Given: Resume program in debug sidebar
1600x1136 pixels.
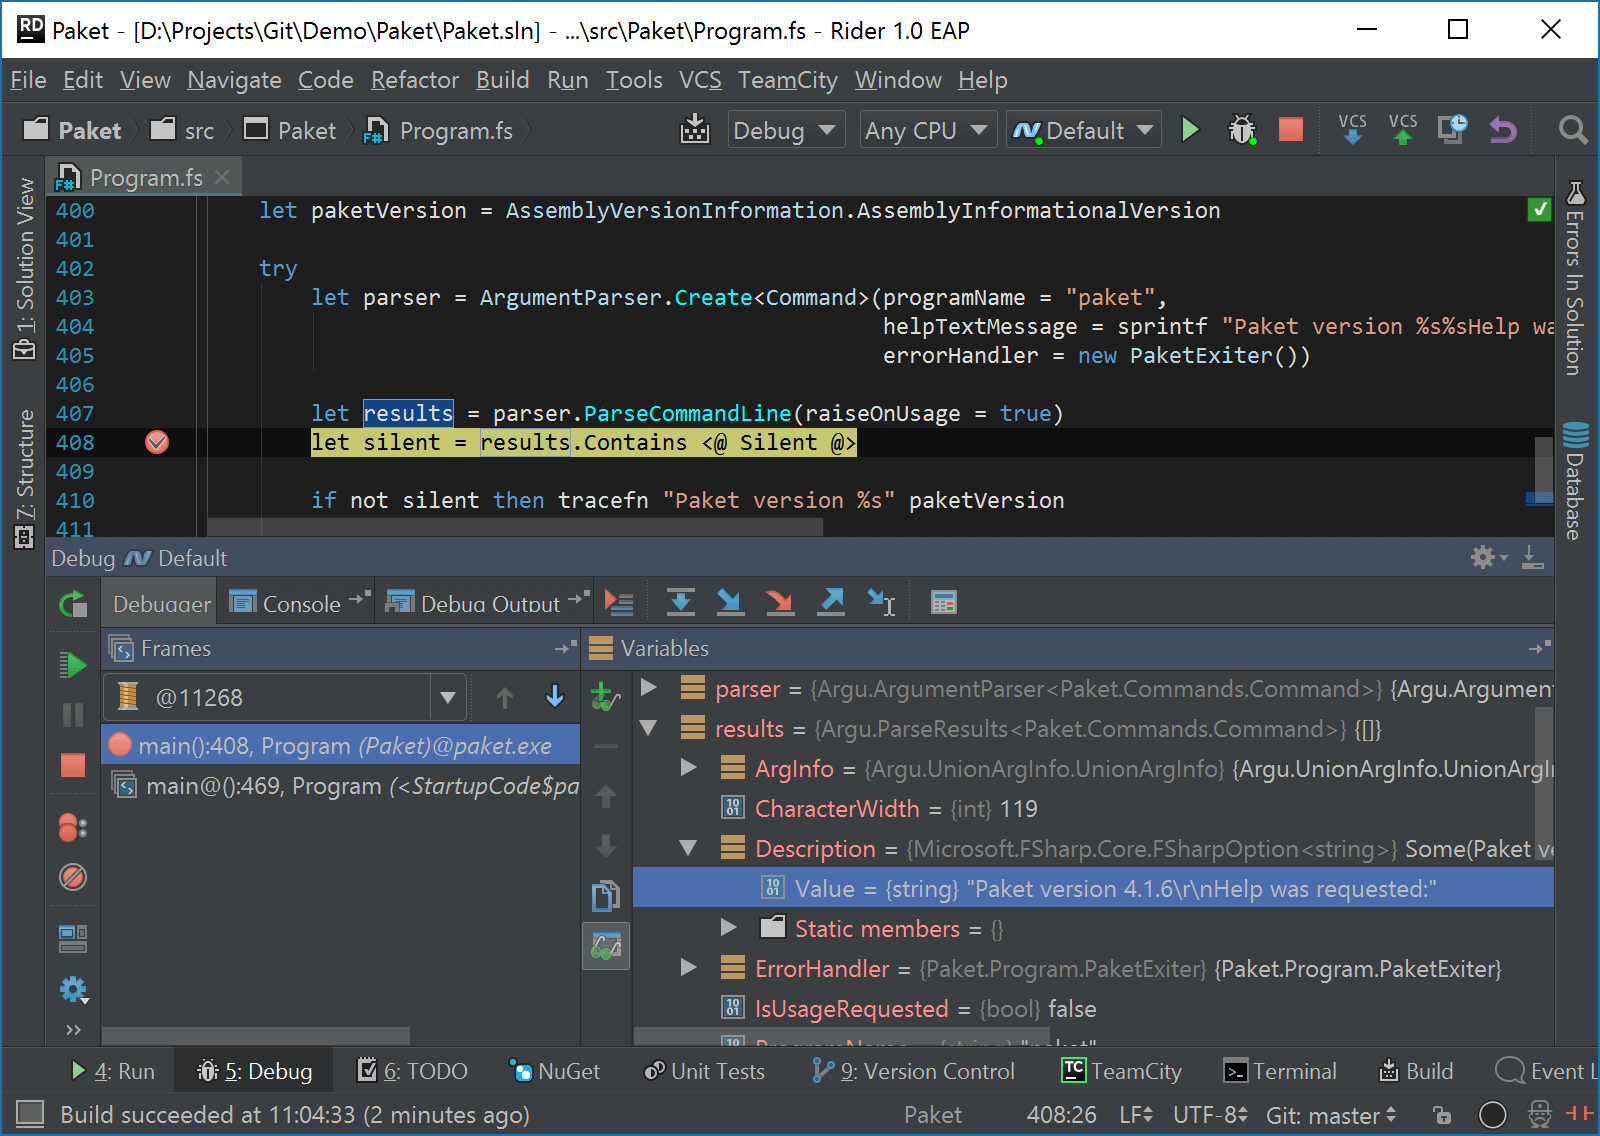Looking at the screenshot, I should pos(73,665).
